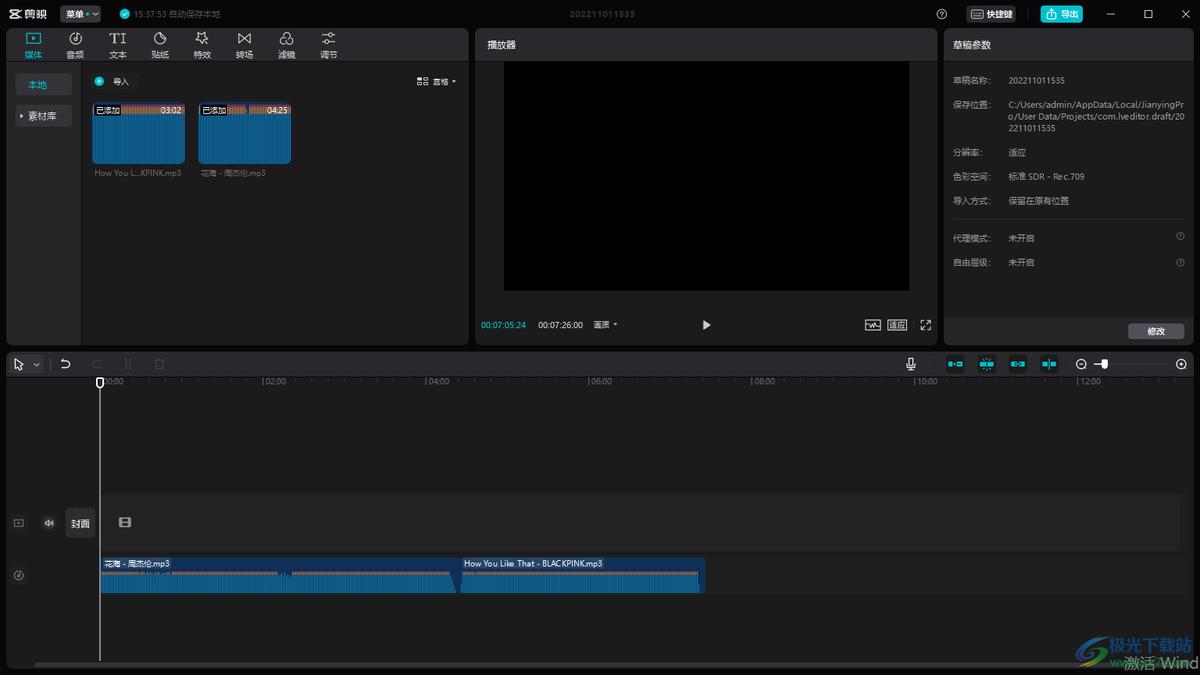The height and width of the screenshot is (675, 1200).
Task: Open the 画质 quality dropdown in player
Action: [605, 325]
